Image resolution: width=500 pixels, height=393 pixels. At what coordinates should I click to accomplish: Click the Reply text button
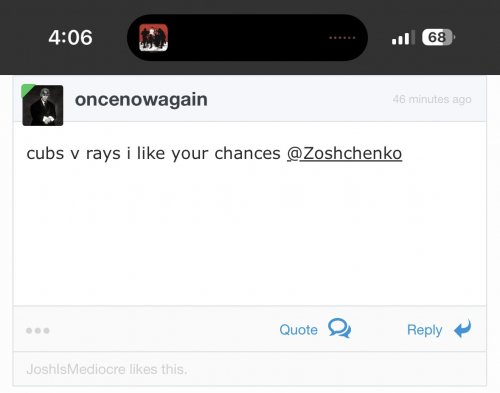(x=424, y=330)
